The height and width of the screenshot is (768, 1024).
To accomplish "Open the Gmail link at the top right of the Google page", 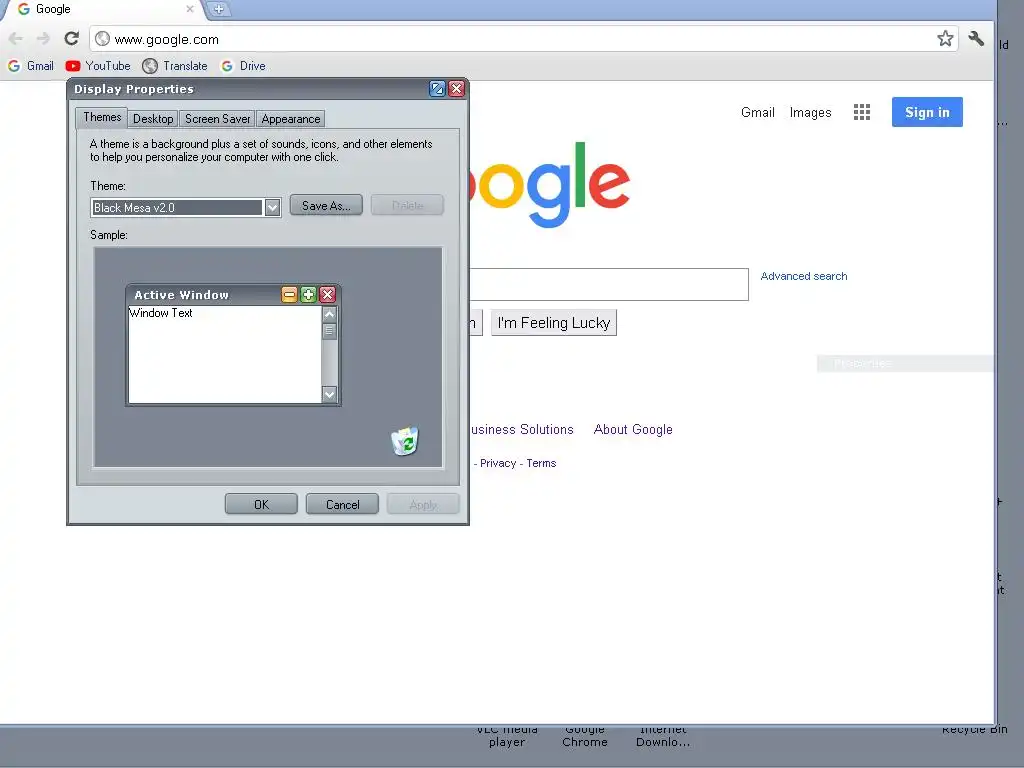I will [x=758, y=112].
